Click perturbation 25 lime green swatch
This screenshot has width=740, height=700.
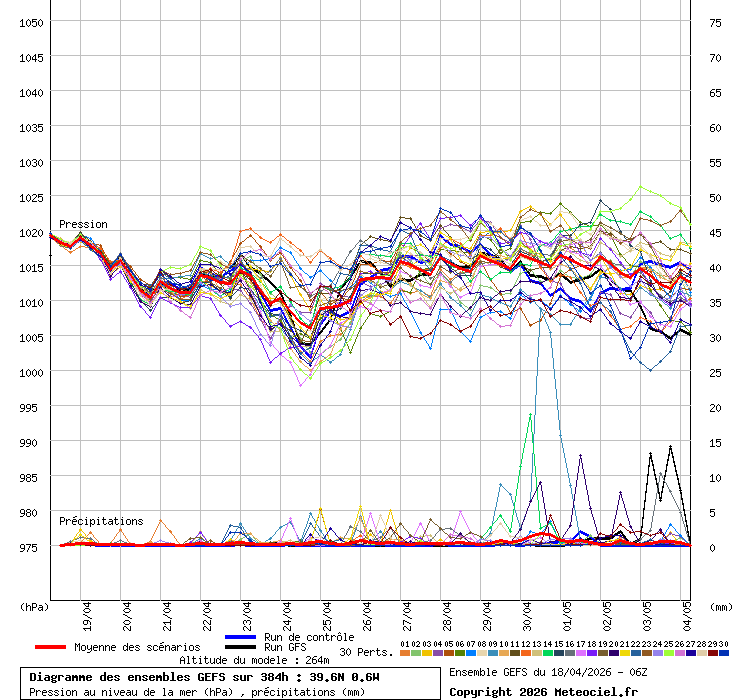click(x=669, y=652)
